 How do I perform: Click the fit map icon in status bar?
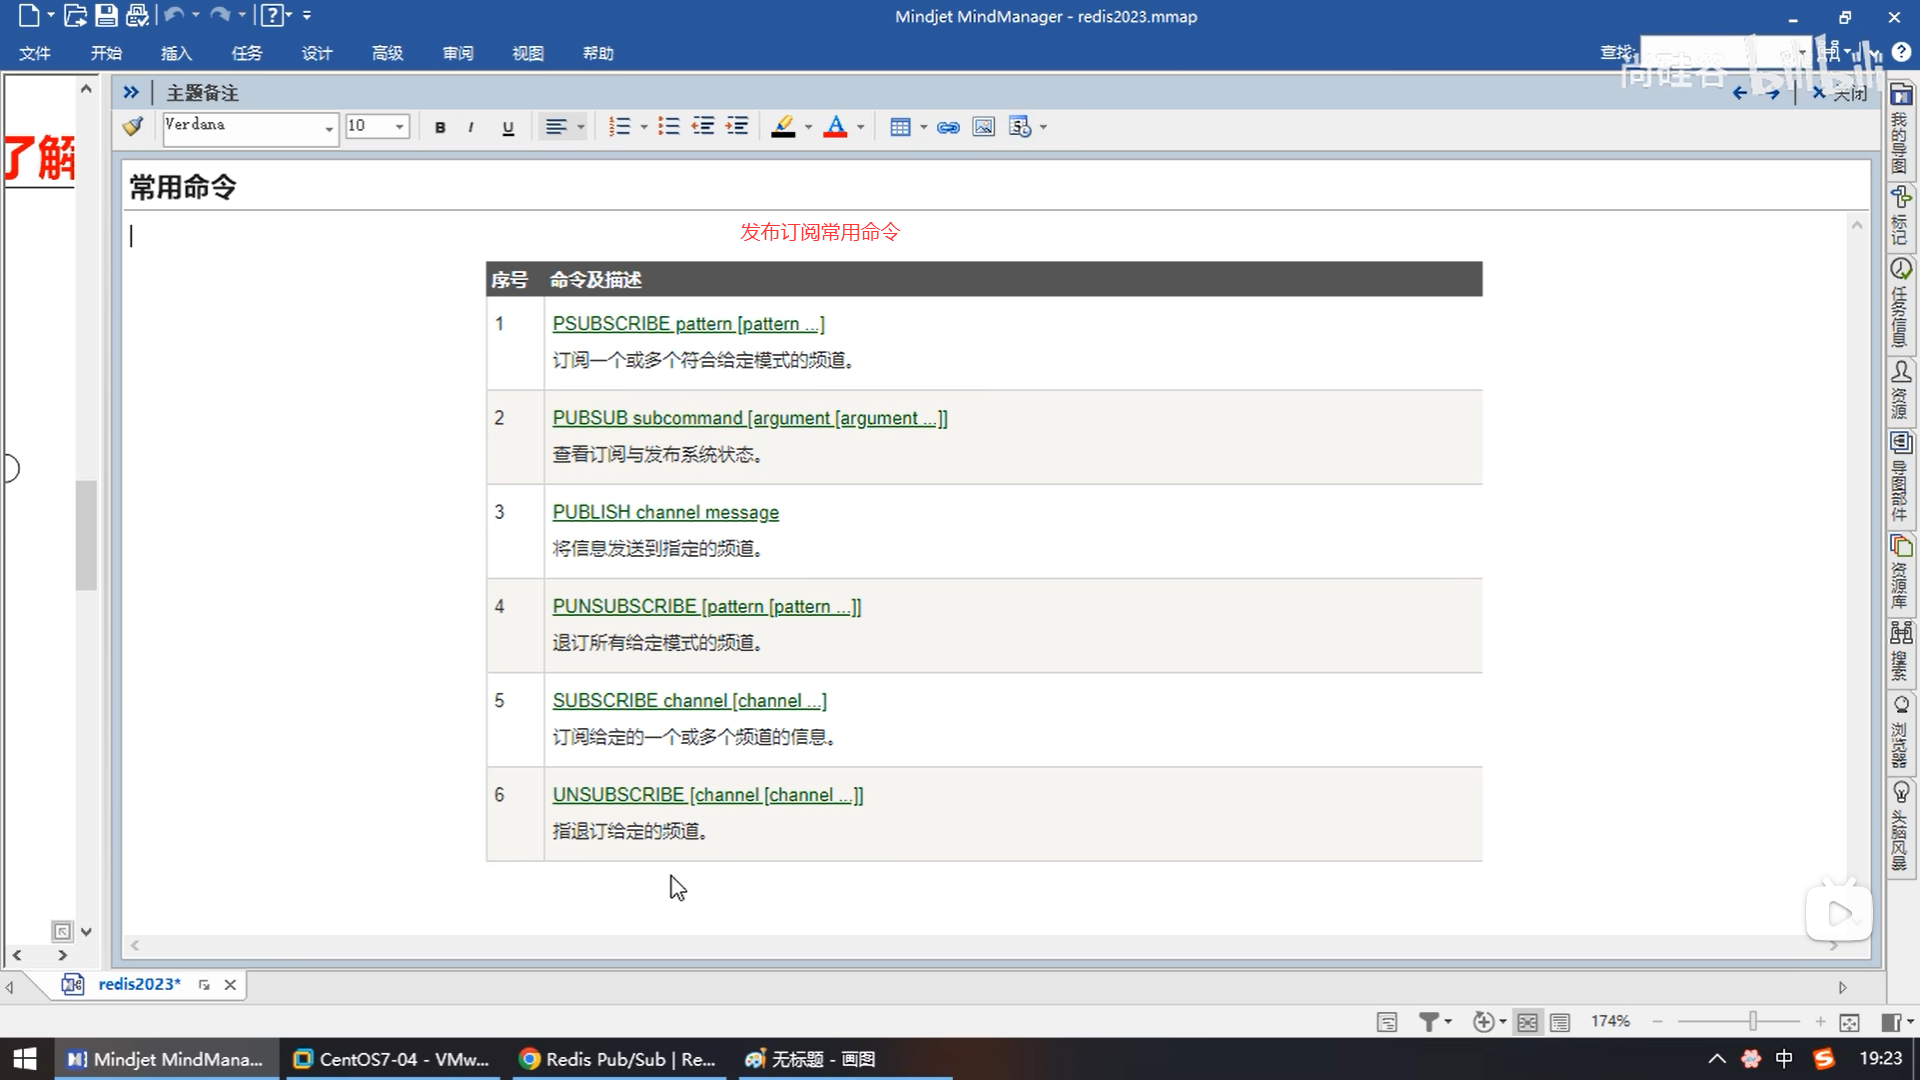1849,1022
